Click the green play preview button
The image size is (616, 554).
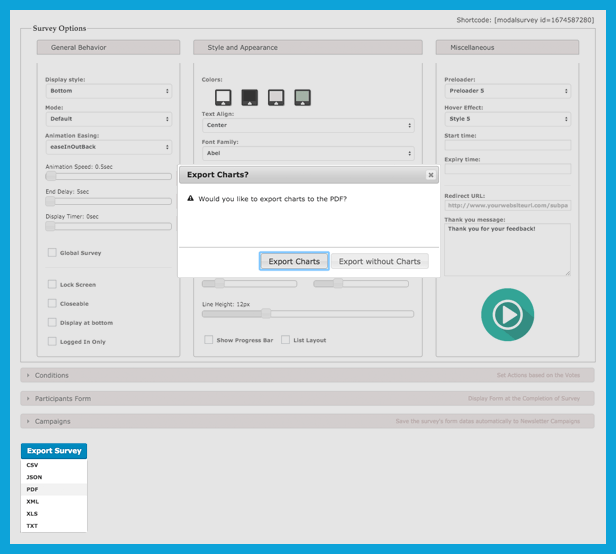[x=507, y=315]
